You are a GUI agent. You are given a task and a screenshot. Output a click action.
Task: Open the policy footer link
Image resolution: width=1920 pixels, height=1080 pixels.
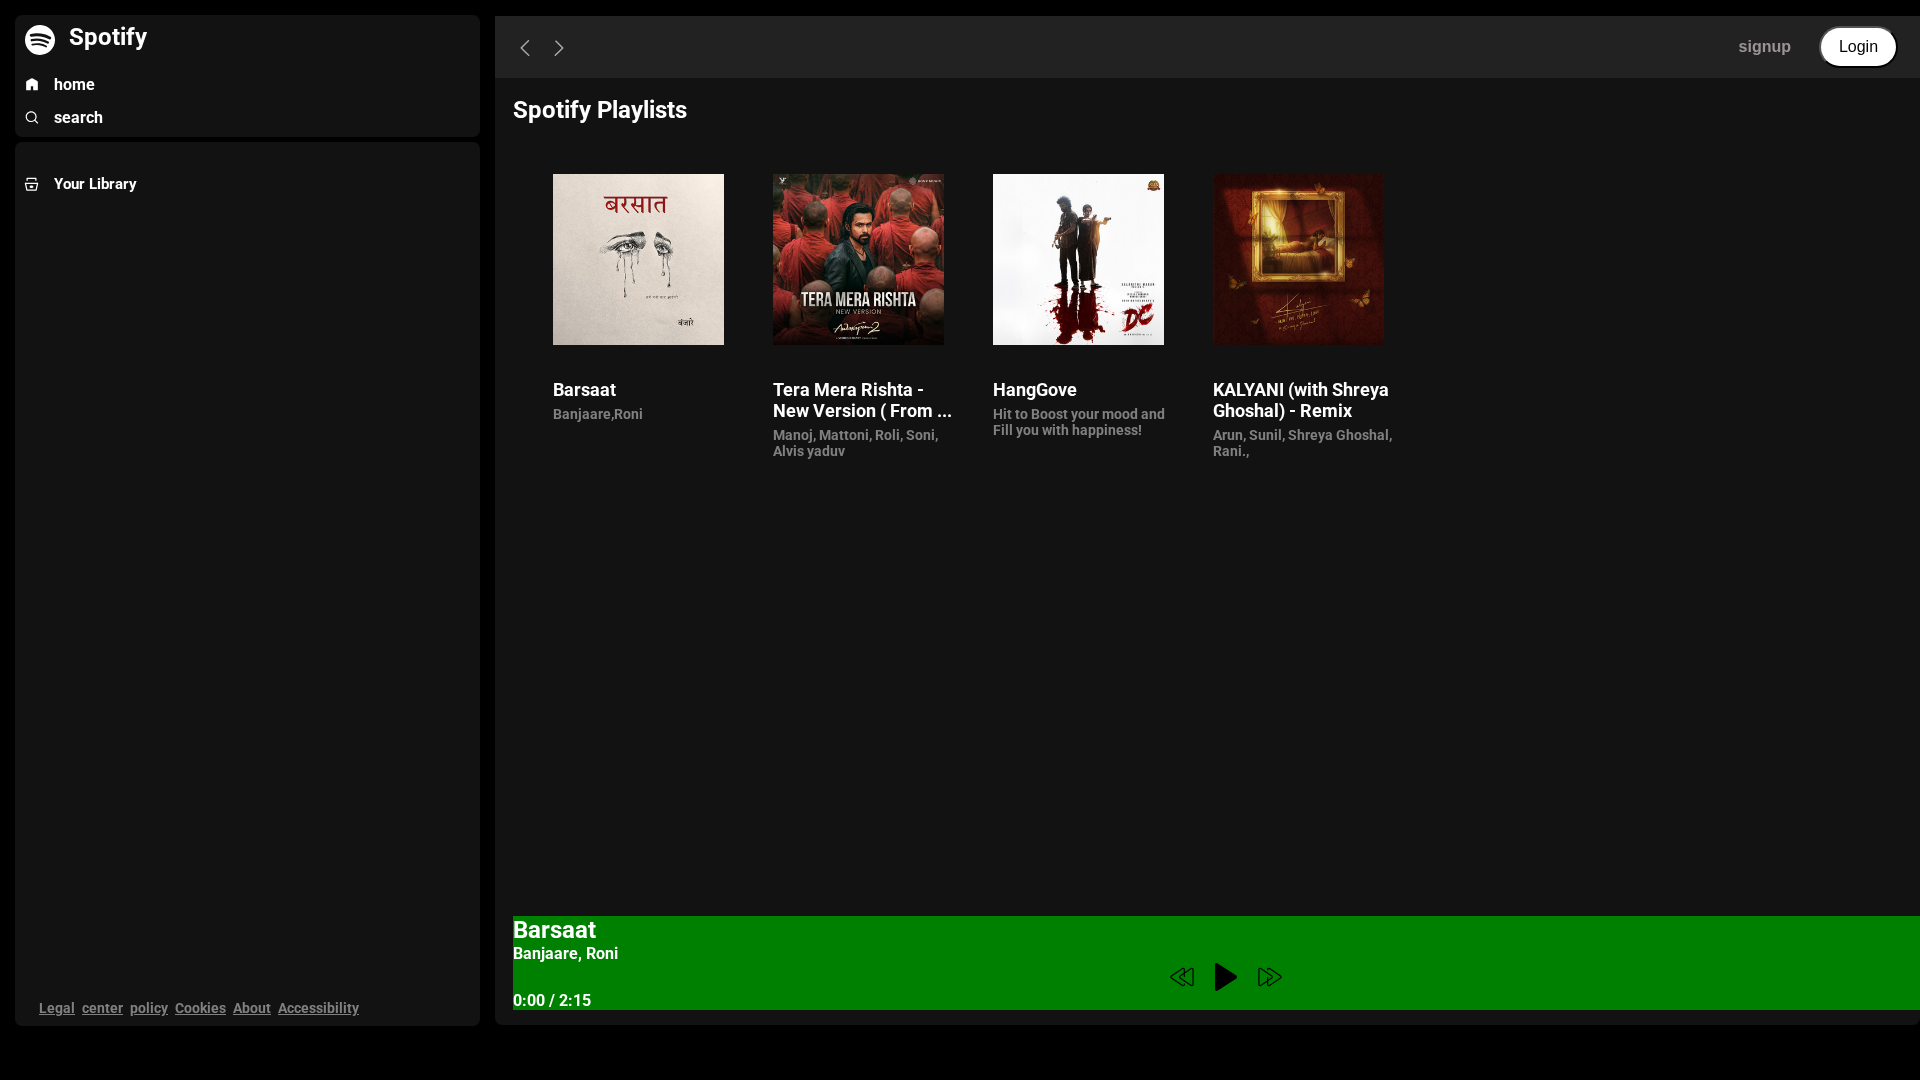pos(149,1008)
